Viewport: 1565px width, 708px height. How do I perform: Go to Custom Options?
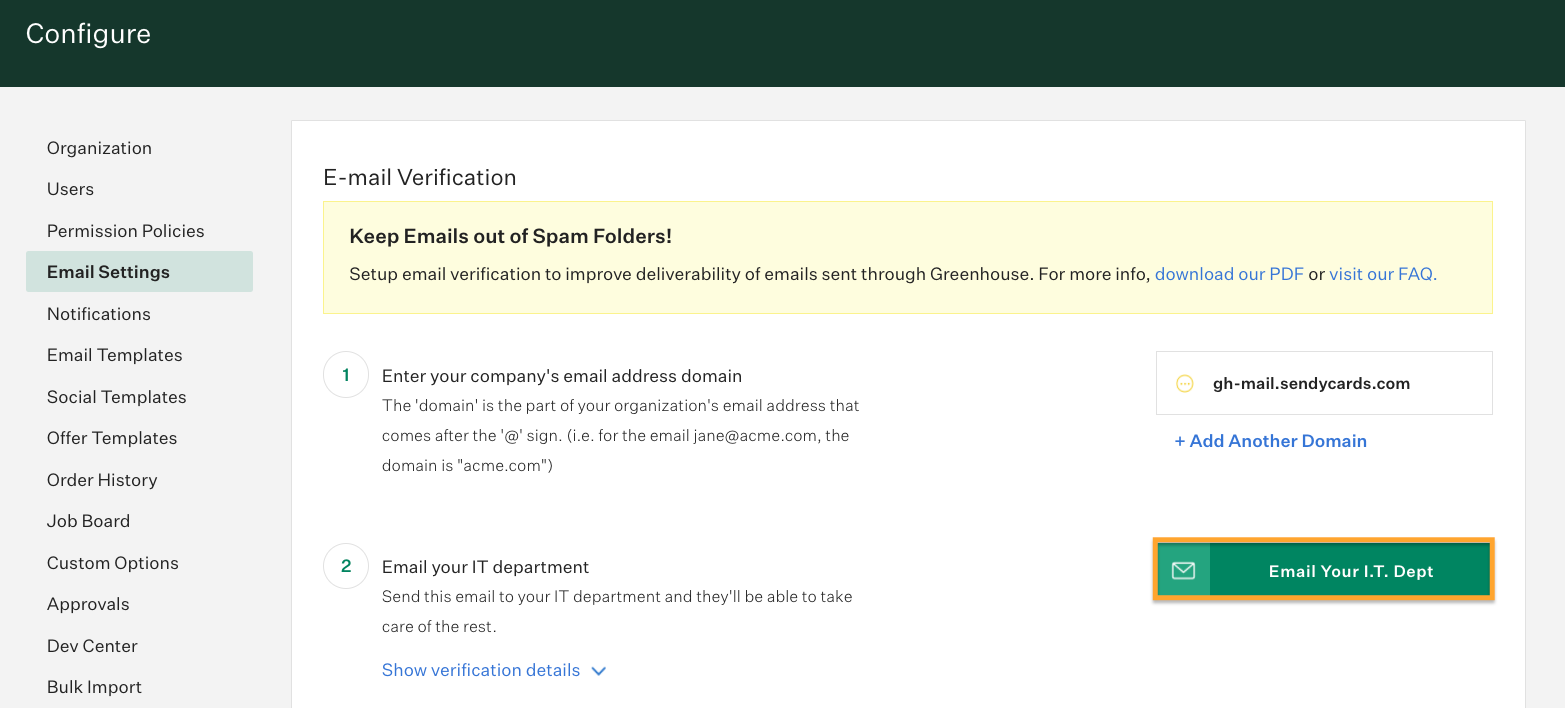tap(113, 563)
